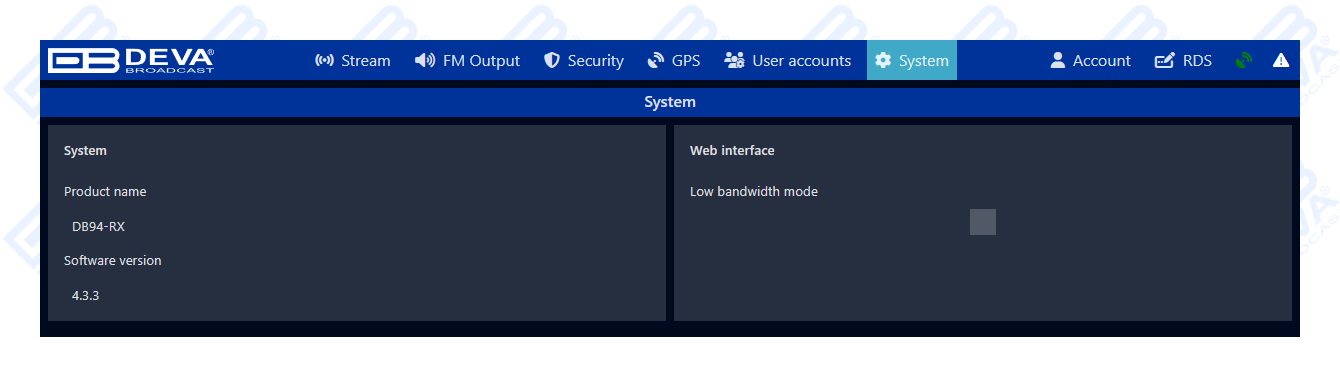Screen dimensions: 1340x377
Task: Click the User accounts people icon
Action: click(734, 61)
